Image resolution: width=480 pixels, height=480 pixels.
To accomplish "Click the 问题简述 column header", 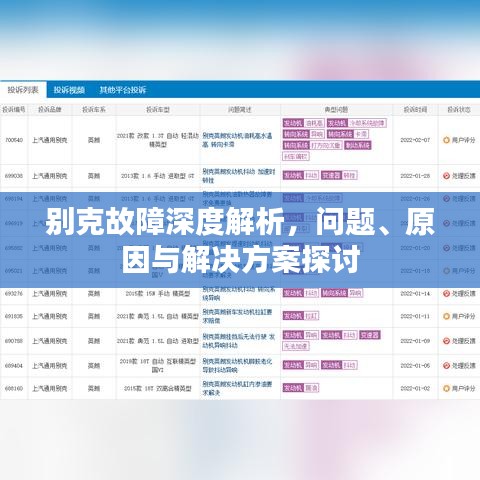I will pyautogui.click(x=240, y=109).
